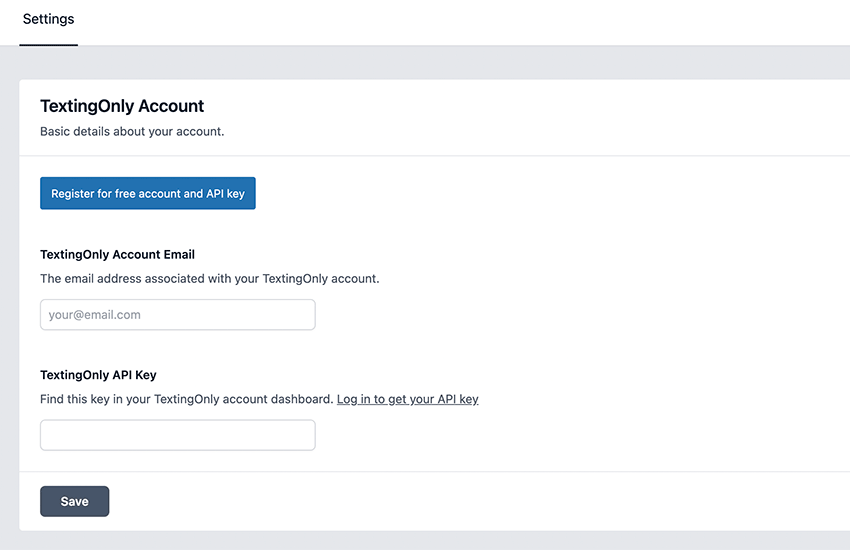Focus the TextingOnly API Key input field

[178, 435]
